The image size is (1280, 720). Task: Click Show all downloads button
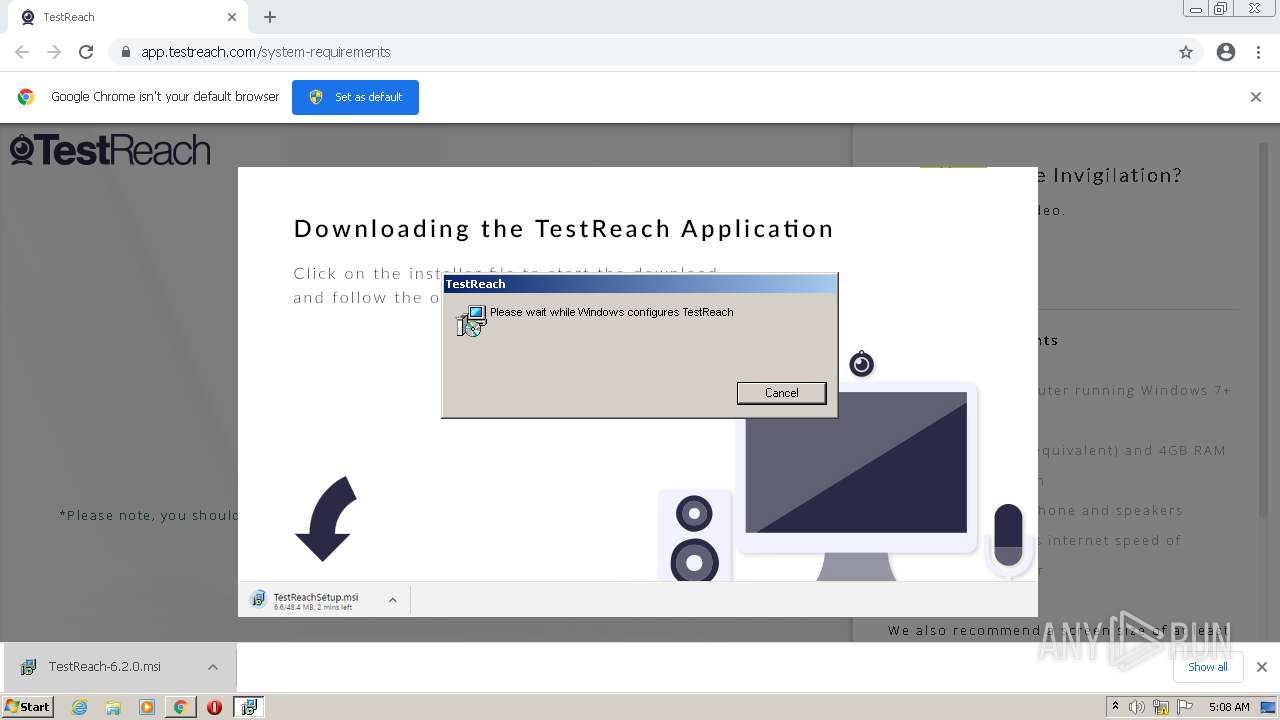(x=1207, y=667)
